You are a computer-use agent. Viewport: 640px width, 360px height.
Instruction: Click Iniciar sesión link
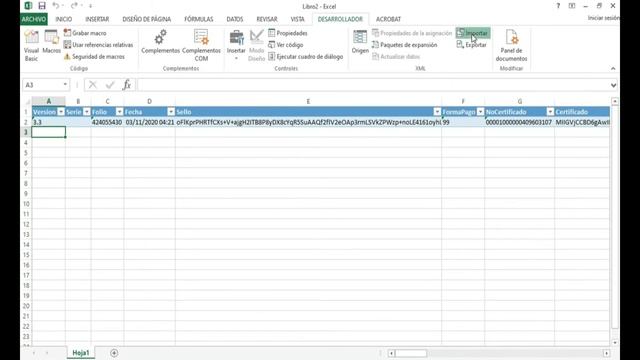tap(604, 18)
